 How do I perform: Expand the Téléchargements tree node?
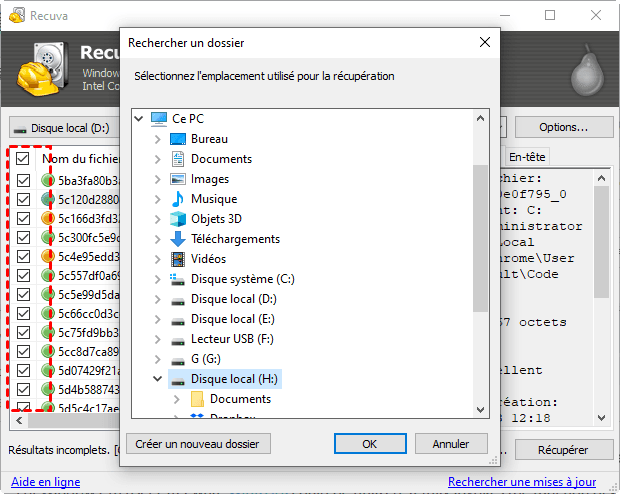[157, 239]
